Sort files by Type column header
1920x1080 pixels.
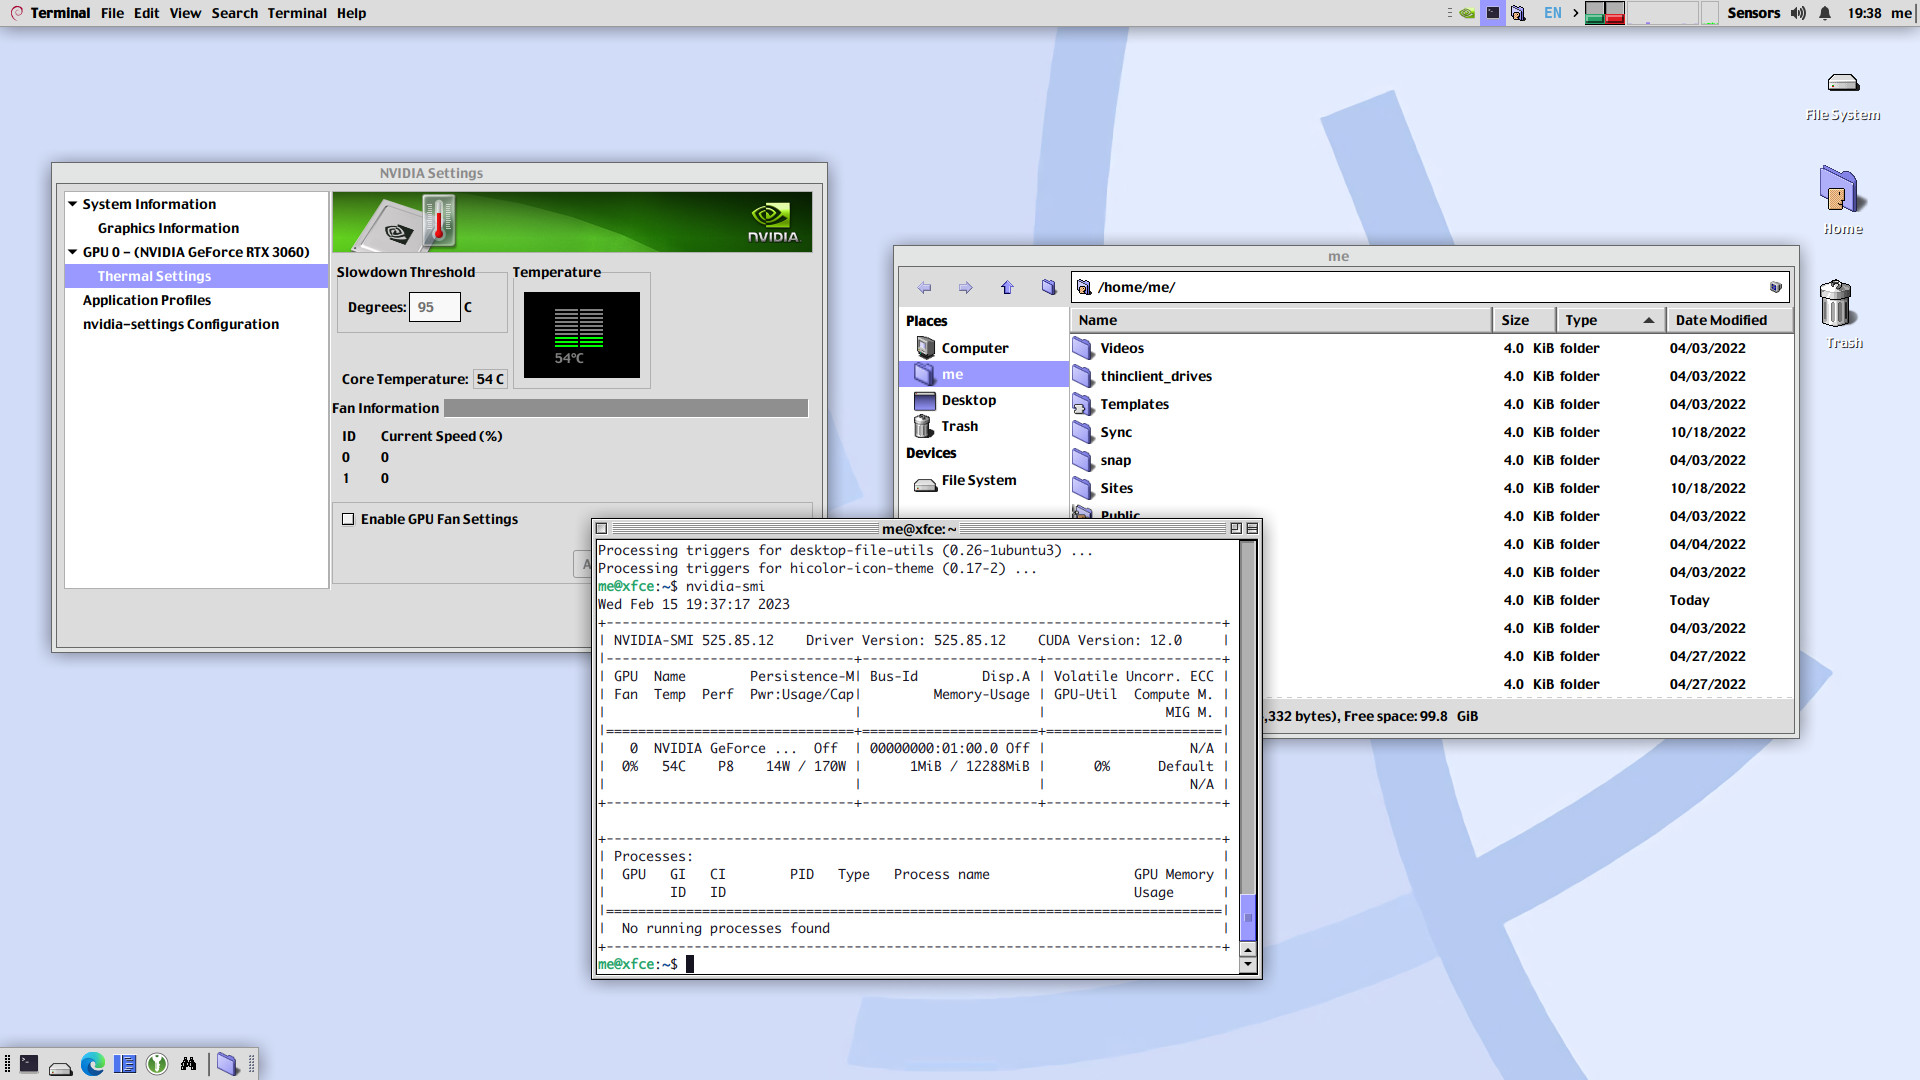tap(1611, 320)
